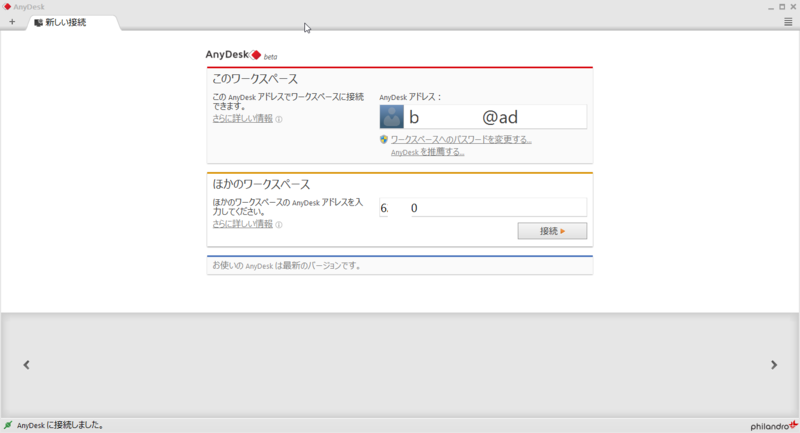This screenshot has height=433, width=800.
Task: Click the user avatar beside AnyDesk address
Action: 391,117
